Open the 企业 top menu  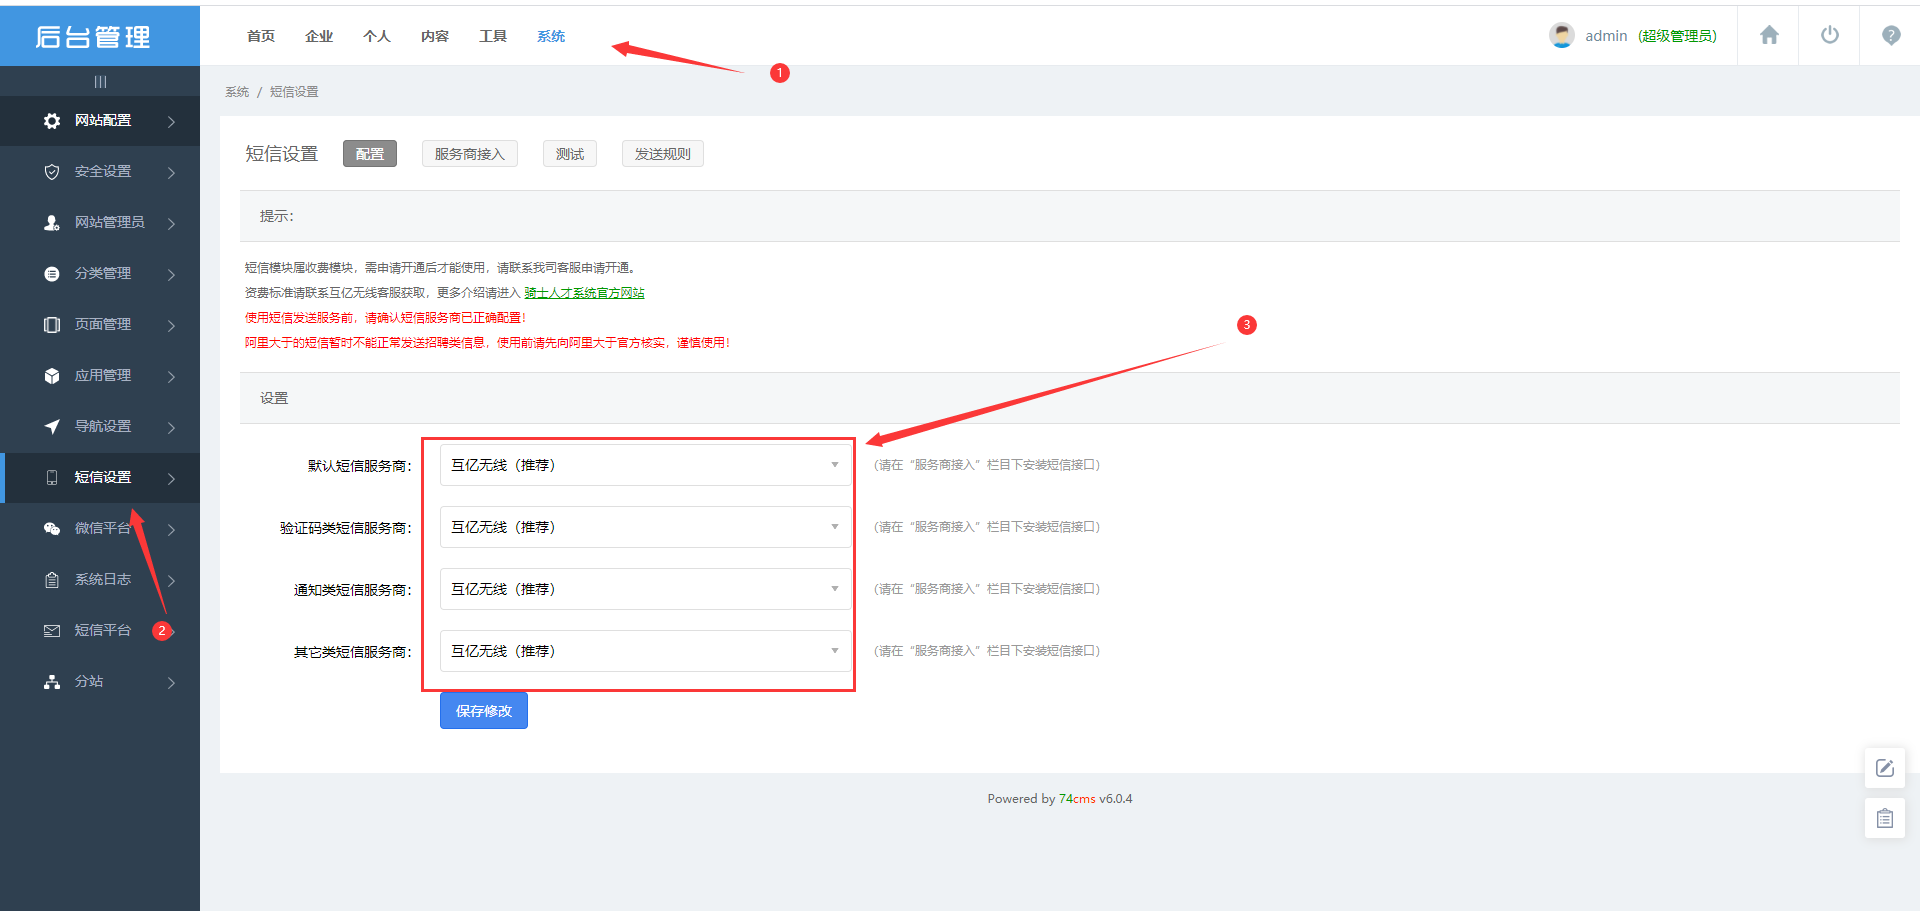point(319,36)
